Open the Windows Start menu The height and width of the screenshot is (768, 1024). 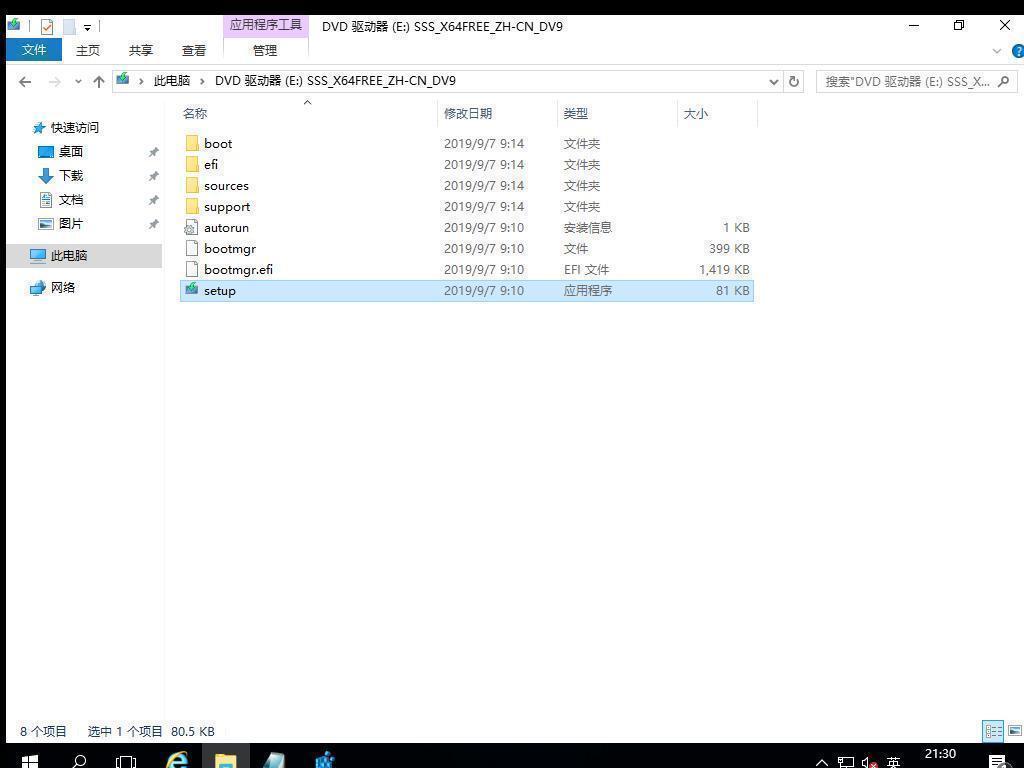(29, 761)
